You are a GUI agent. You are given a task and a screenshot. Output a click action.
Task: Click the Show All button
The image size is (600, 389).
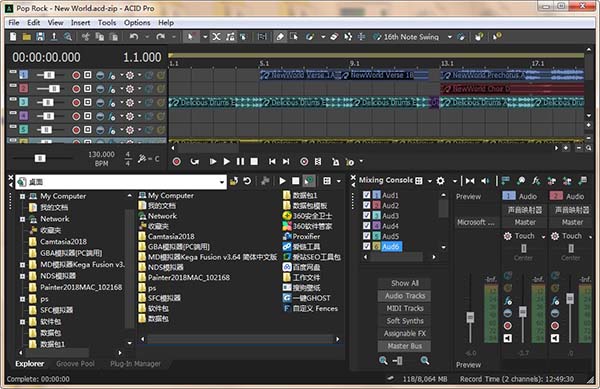click(404, 283)
